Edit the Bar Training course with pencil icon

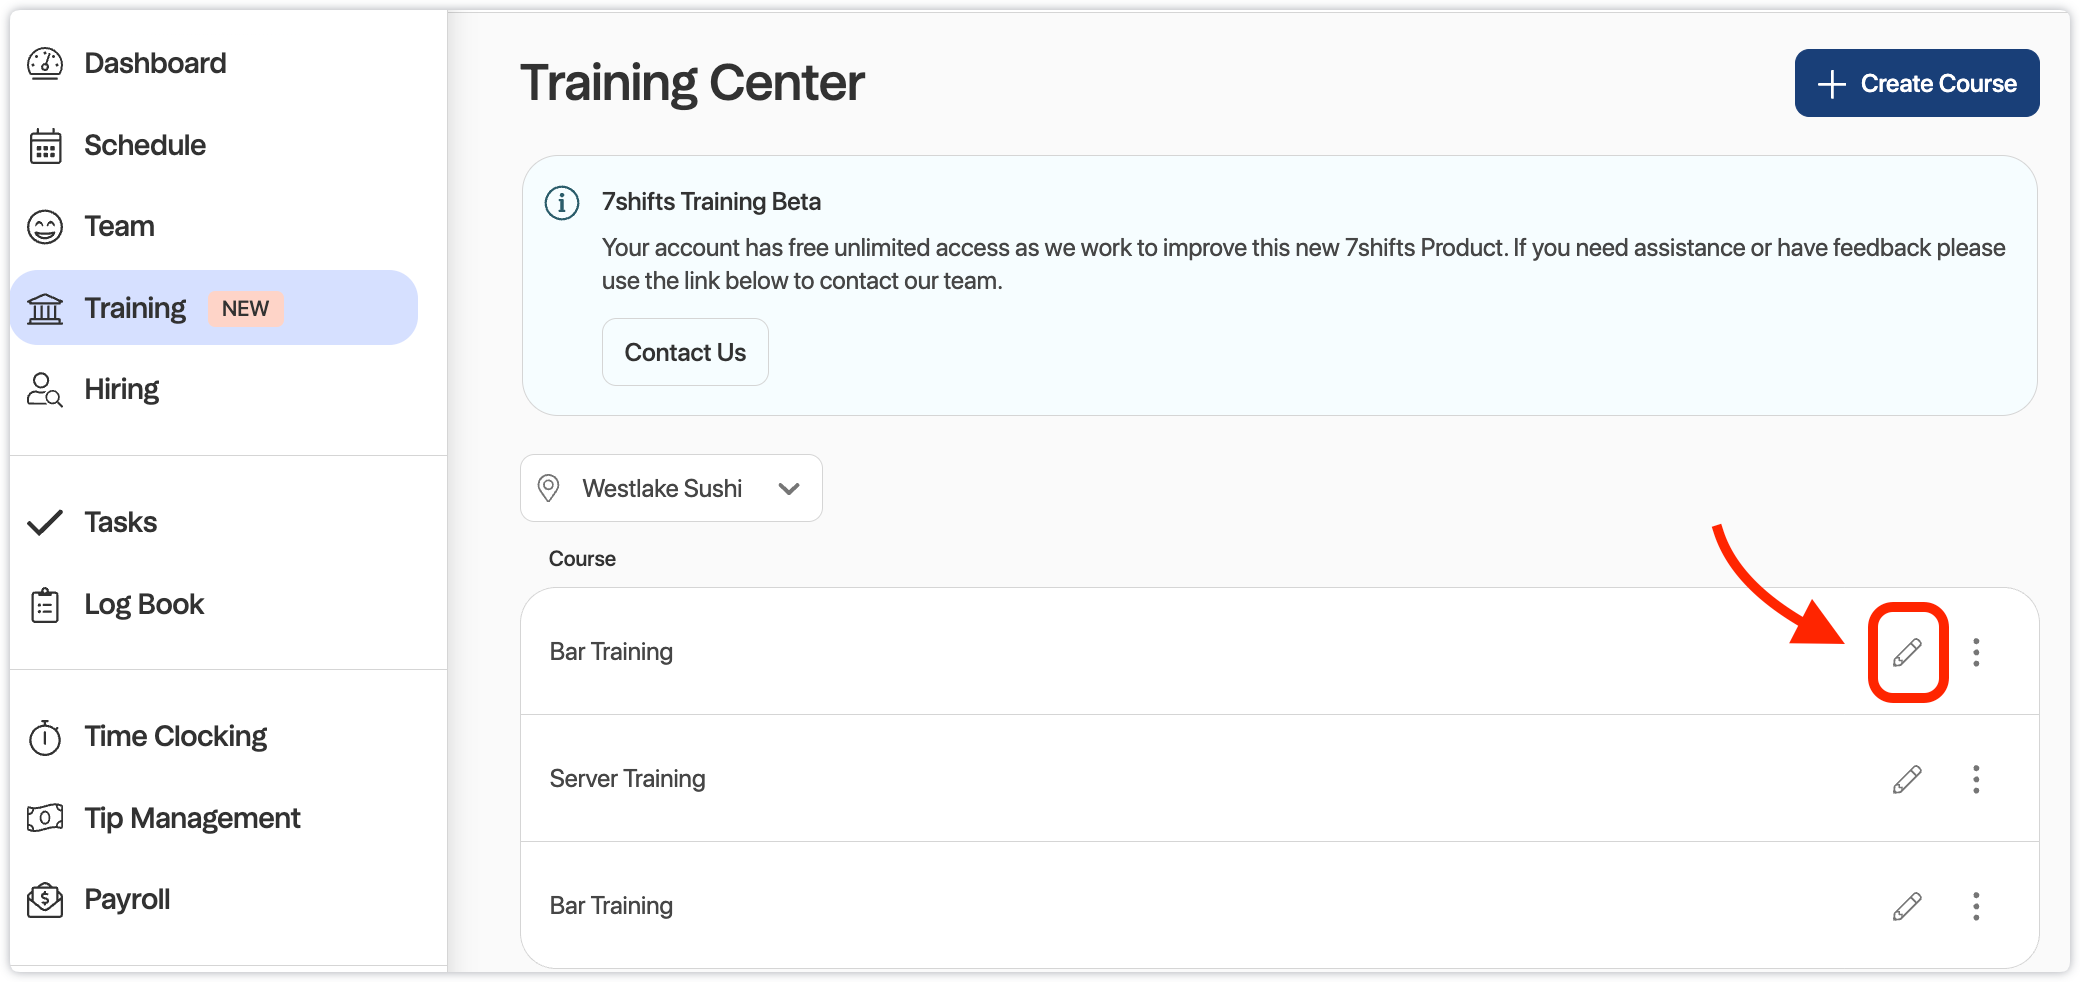tap(1907, 653)
